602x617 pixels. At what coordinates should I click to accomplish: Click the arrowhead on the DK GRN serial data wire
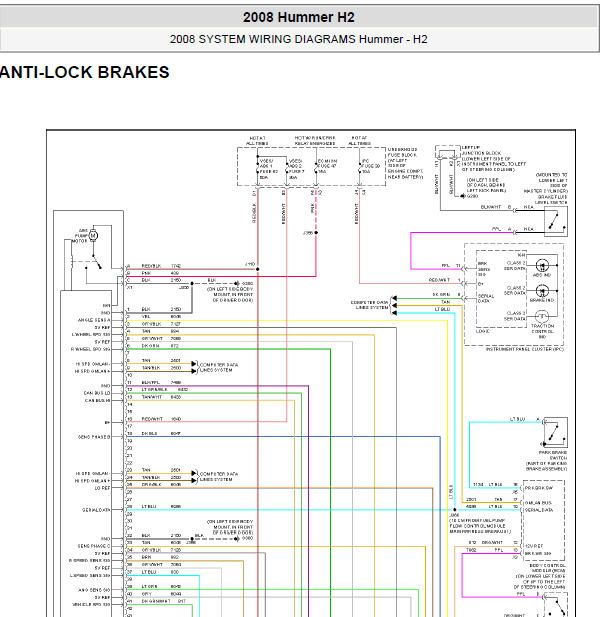[x=393, y=299]
